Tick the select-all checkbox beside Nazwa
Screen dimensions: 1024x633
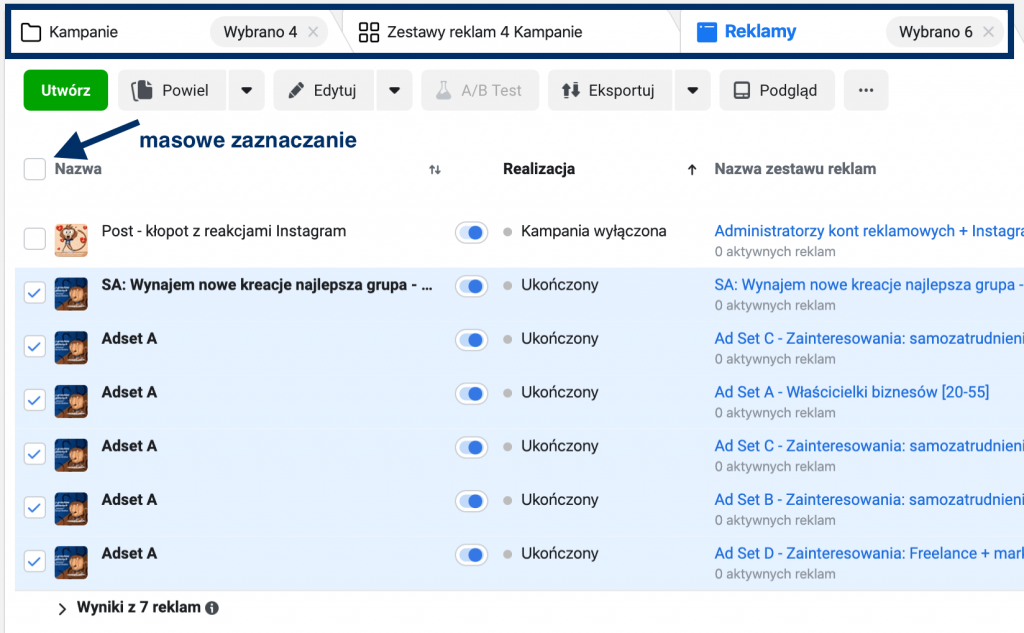pos(35,169)
